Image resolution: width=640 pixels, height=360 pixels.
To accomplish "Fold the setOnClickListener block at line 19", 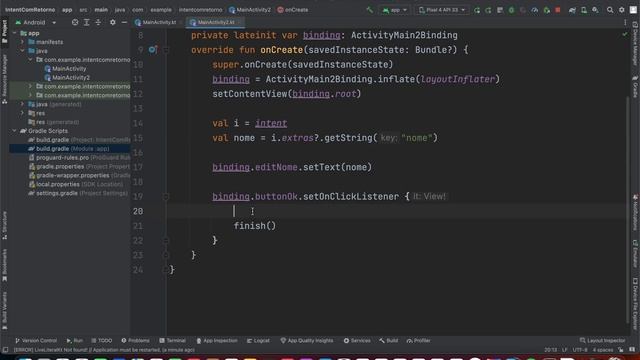I will click(166, 197).
